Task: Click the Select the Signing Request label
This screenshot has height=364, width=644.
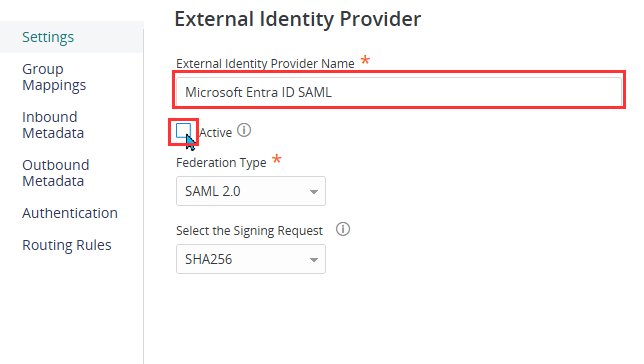Action: (249, 231)
